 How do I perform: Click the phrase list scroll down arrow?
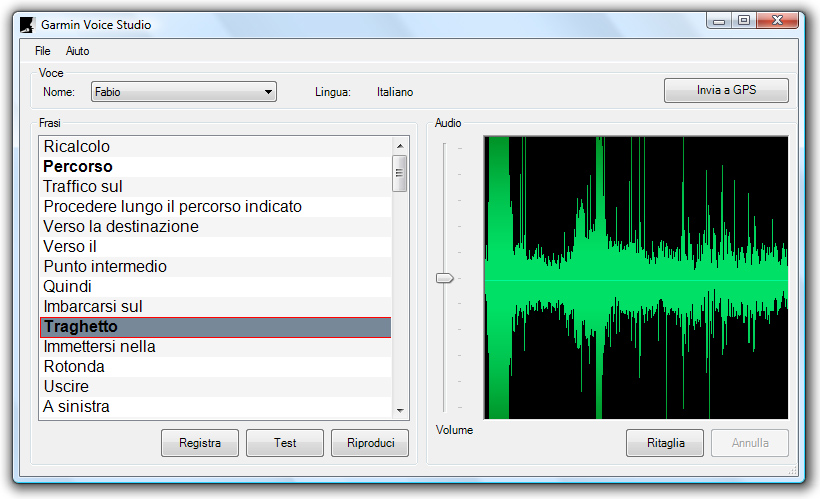point(400,411)
